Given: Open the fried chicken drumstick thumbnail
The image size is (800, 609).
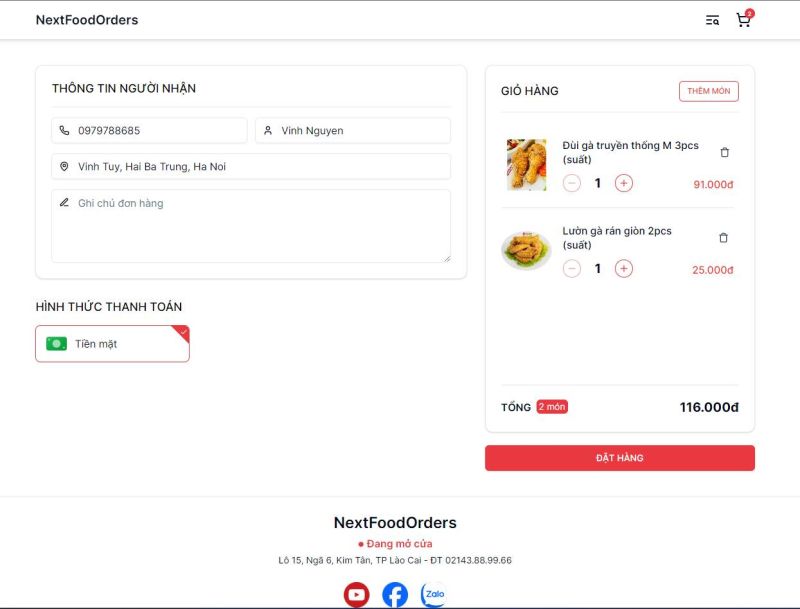Looking at the screenshot, I should [x=527, y=165].
